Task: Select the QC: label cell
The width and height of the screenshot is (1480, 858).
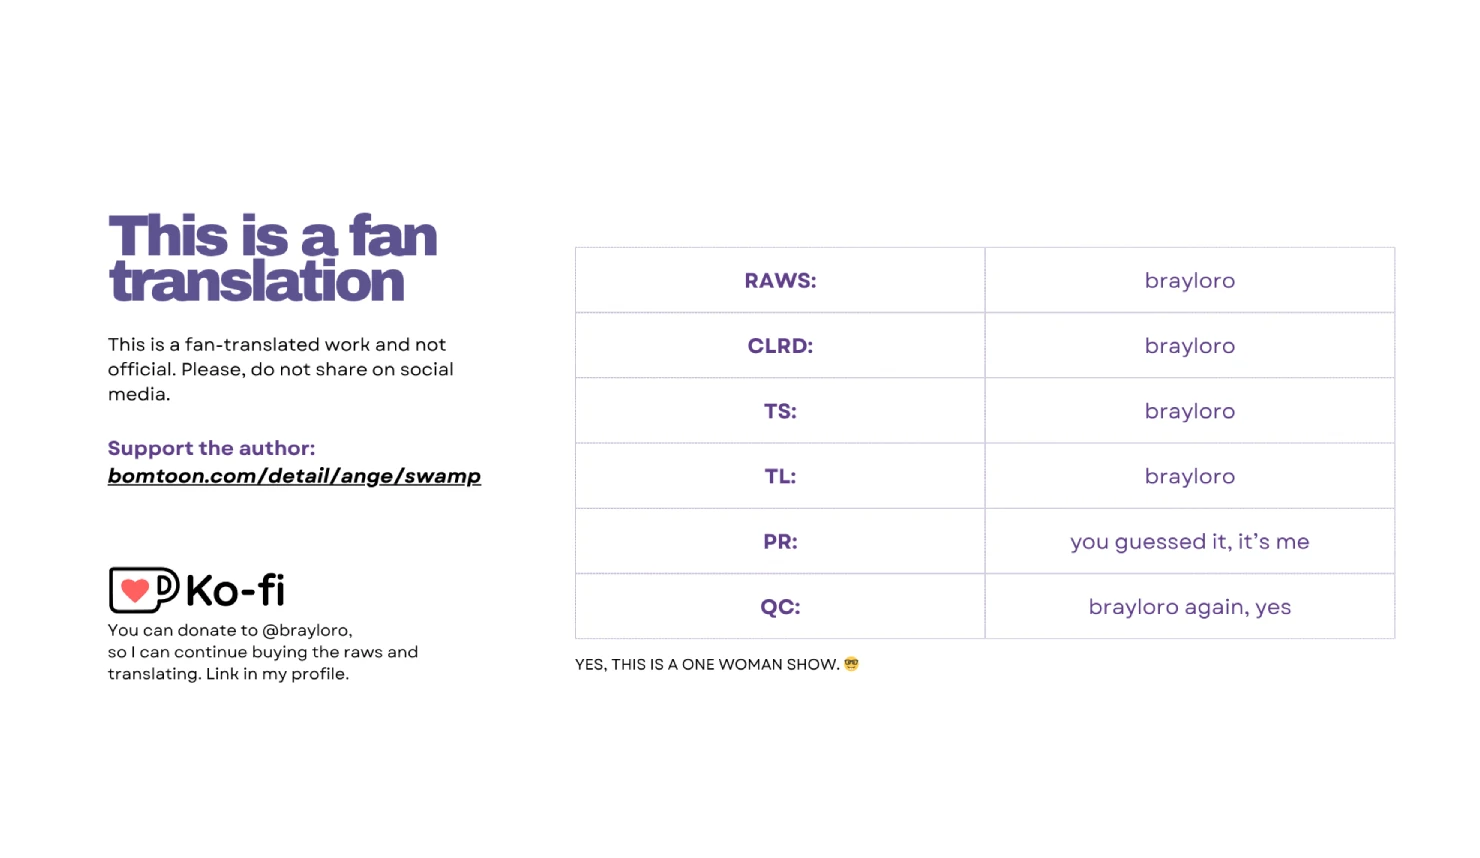Action: (x=780, y=607)
